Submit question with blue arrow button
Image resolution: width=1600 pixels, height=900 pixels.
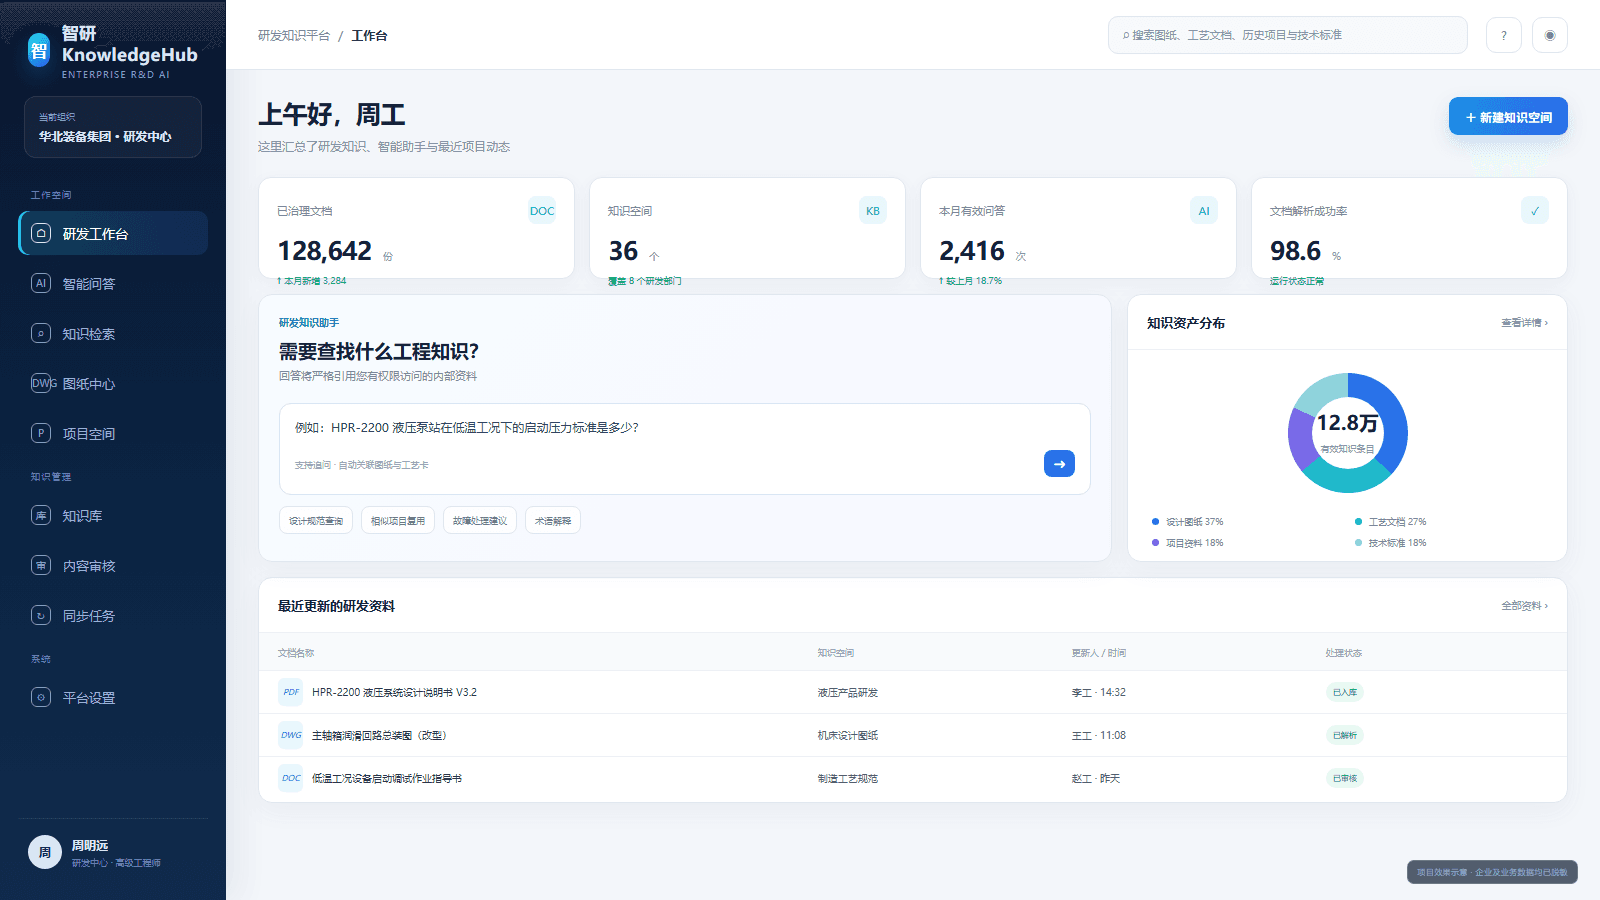pos(1059,464)
